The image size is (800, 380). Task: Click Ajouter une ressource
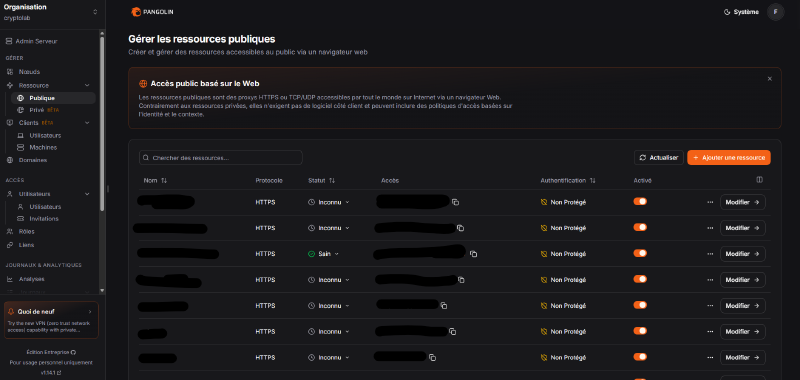(x=729, y=158)
